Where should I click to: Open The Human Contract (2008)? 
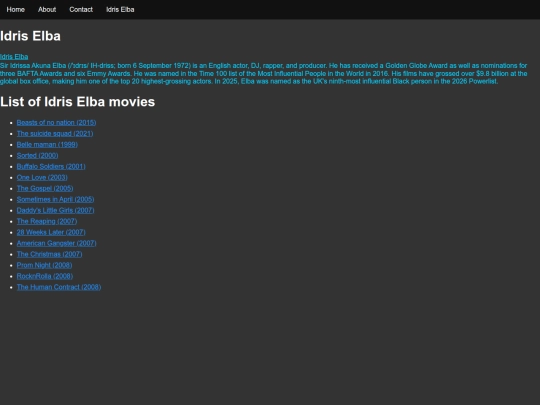coord(59,288)
